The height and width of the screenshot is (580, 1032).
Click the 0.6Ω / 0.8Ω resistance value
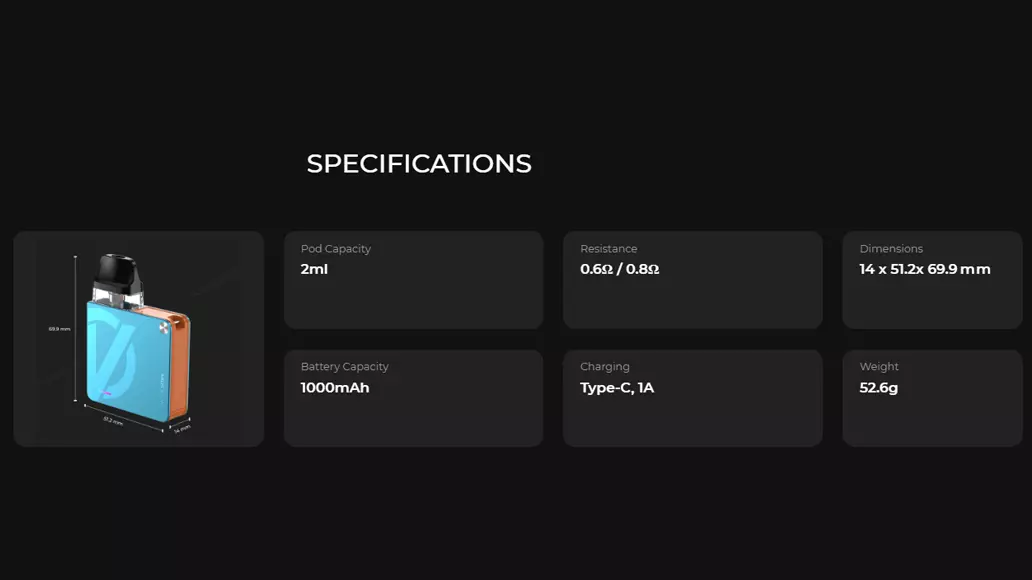pyautogui.click(x=619, y=269)
